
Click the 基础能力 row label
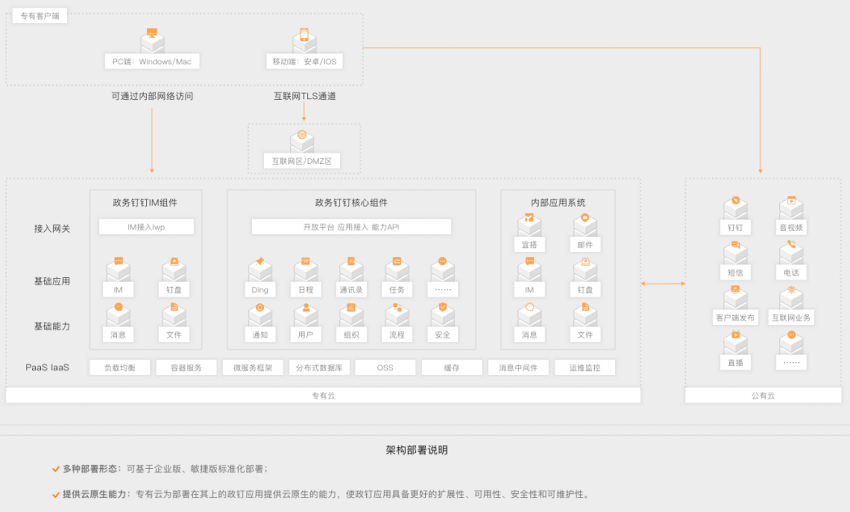(52, 326)
